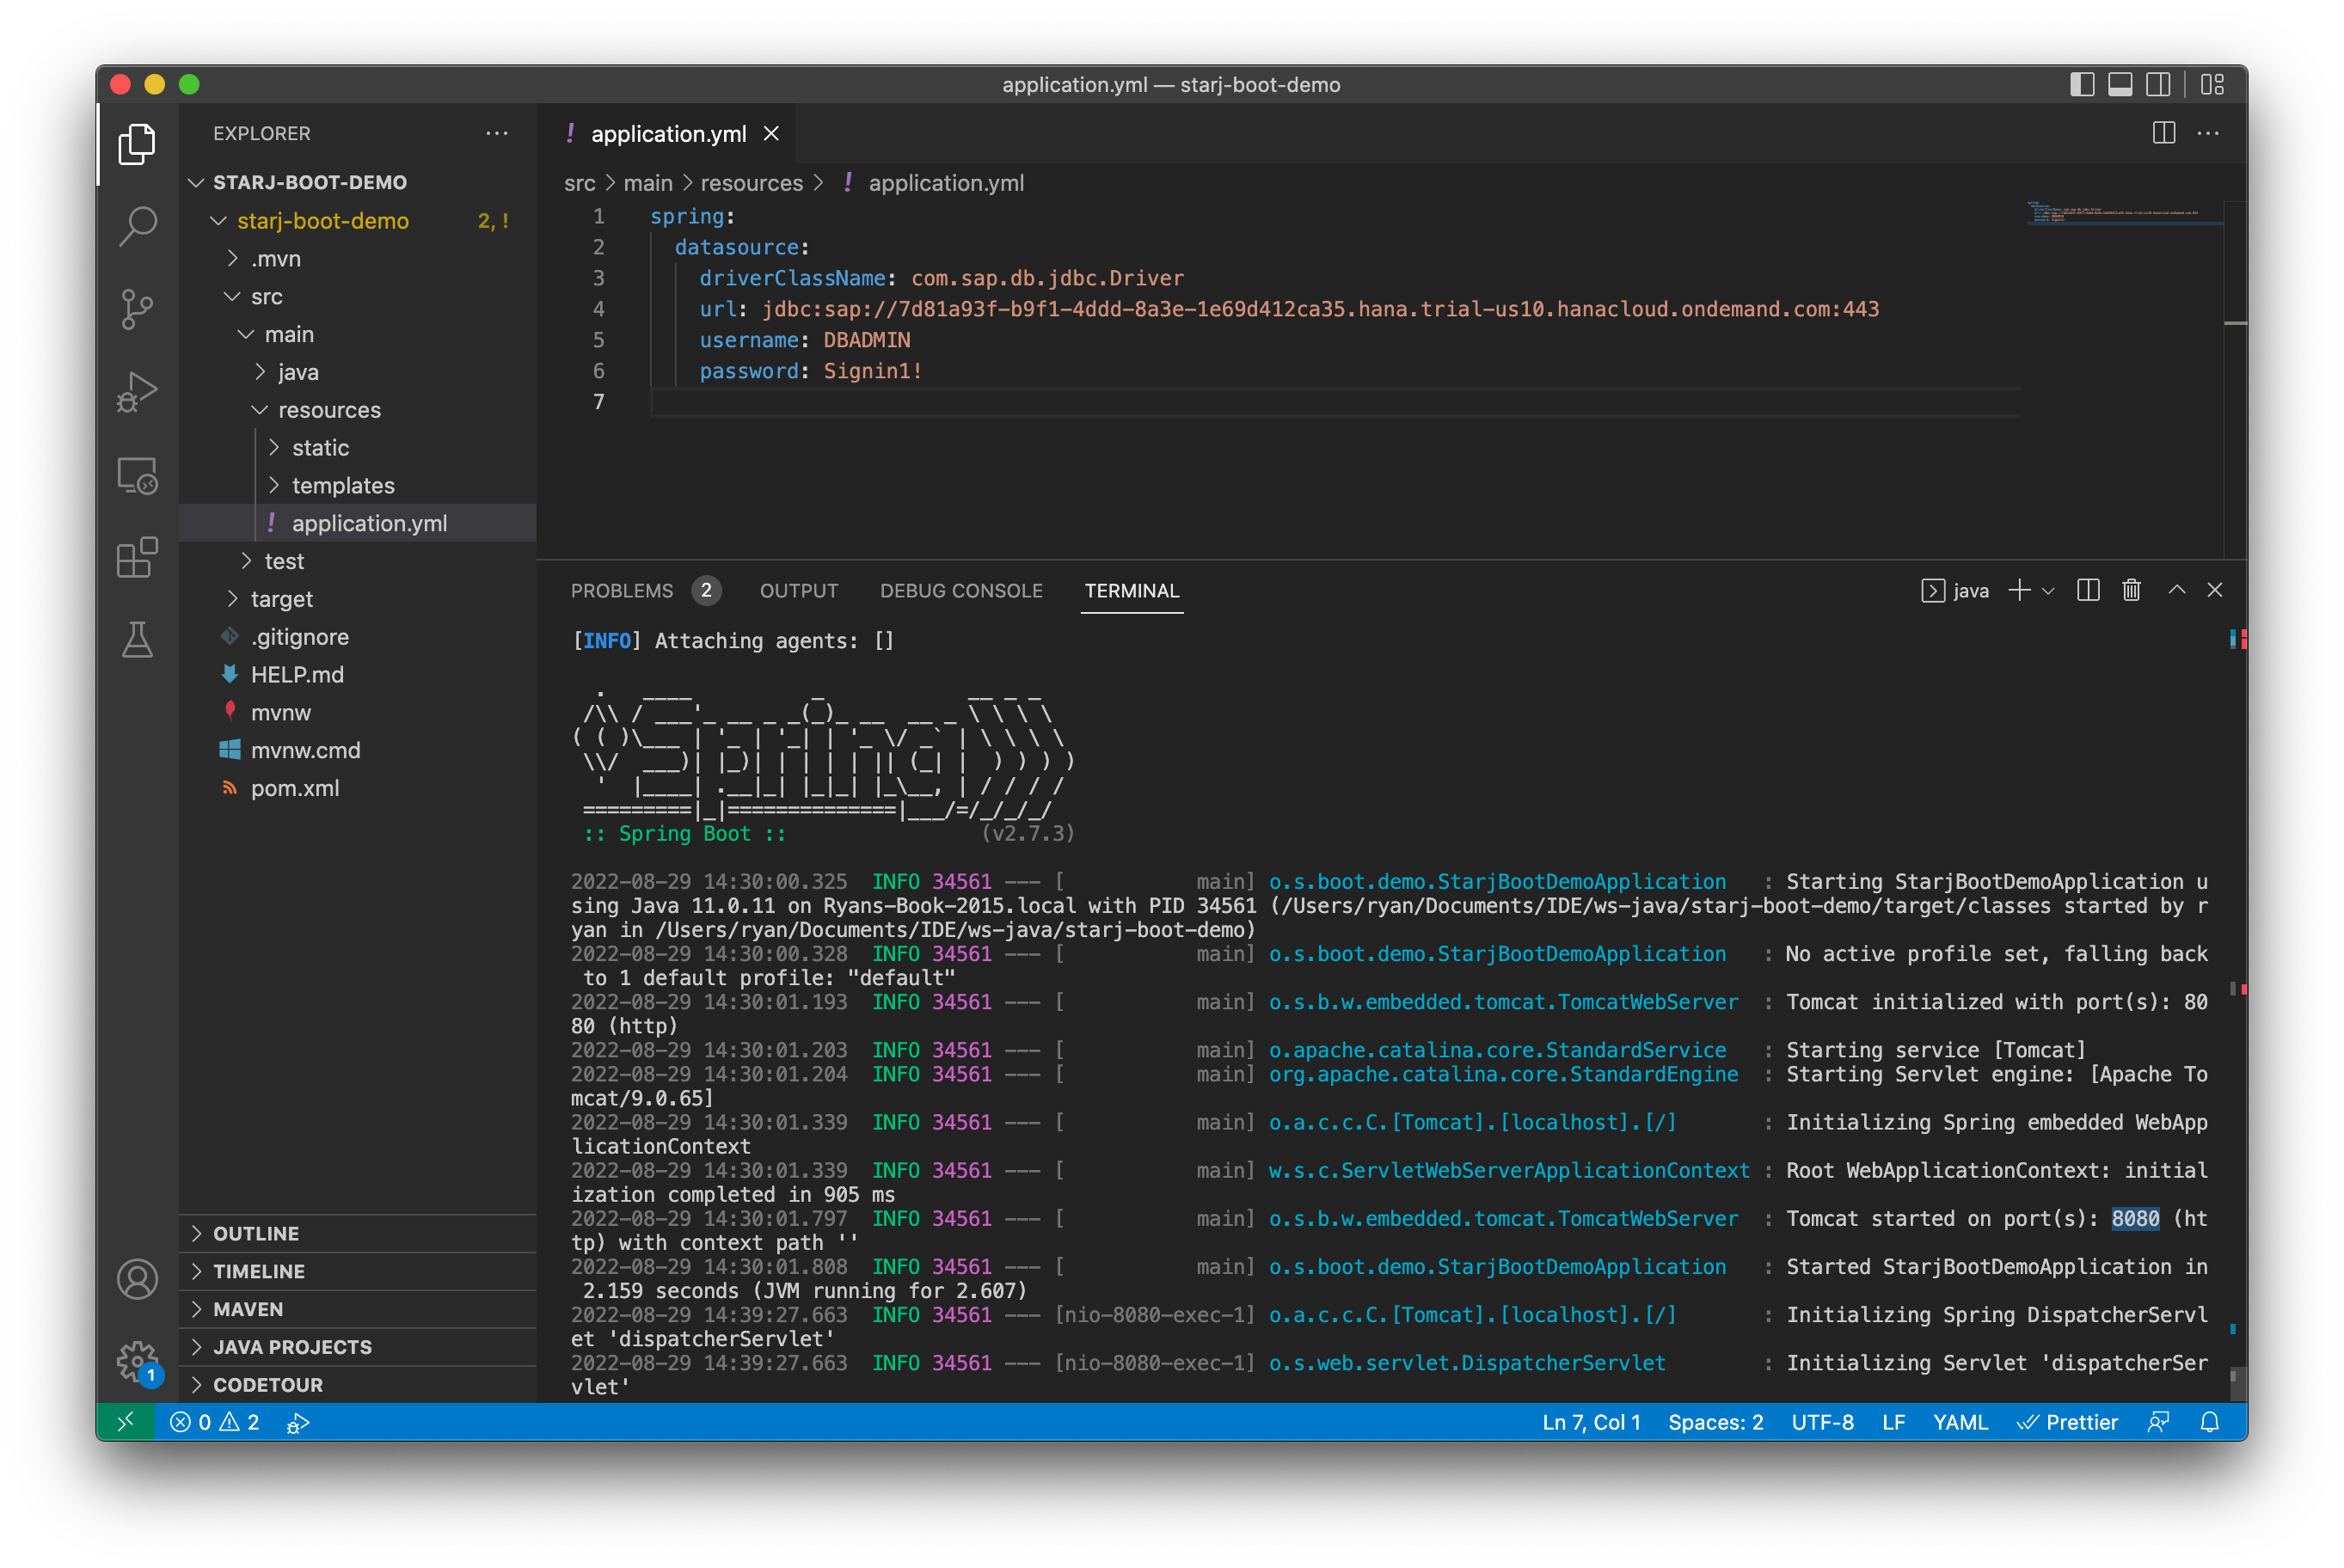Open Remote Explorer in activity bar
Screen dimensions: 2344x1568
(x=137, y=475)
